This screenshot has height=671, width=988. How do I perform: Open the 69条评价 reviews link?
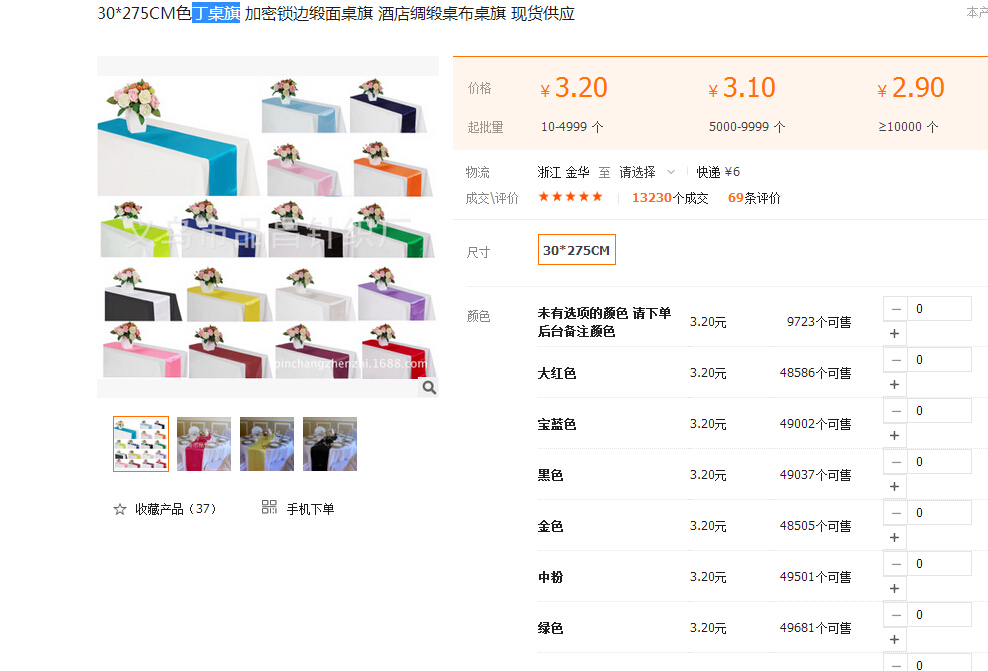pyautogui.click(x=754, y=198)
